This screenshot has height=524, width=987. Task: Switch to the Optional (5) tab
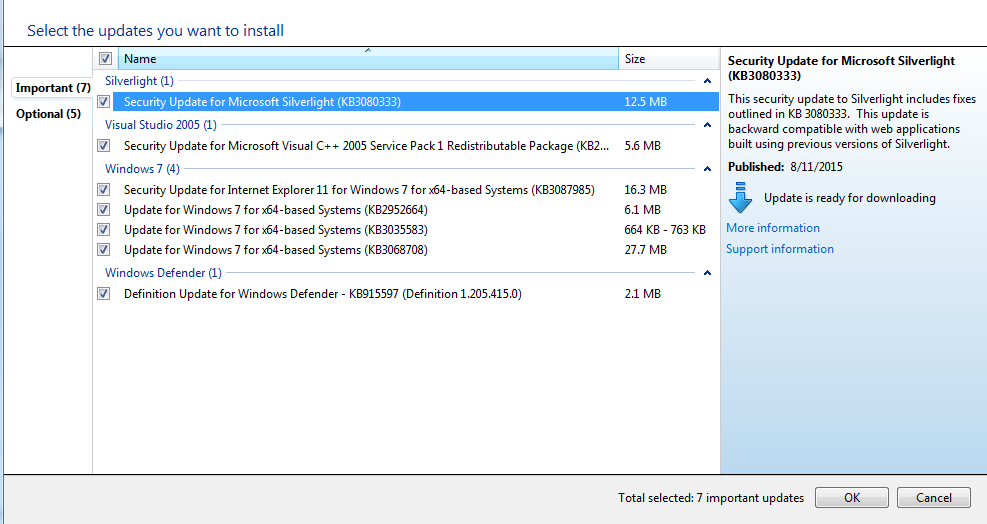tap(48, 114)
